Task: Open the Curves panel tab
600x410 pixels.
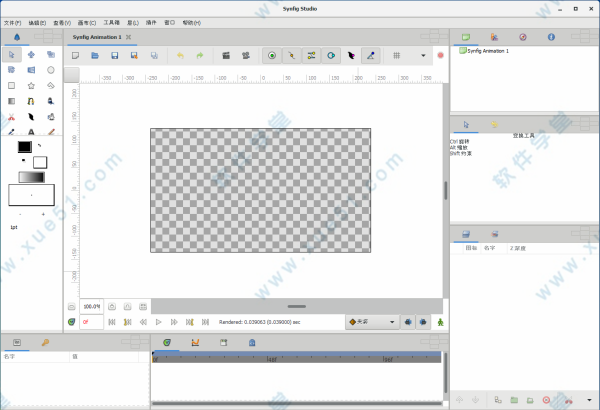Action: 195,343
